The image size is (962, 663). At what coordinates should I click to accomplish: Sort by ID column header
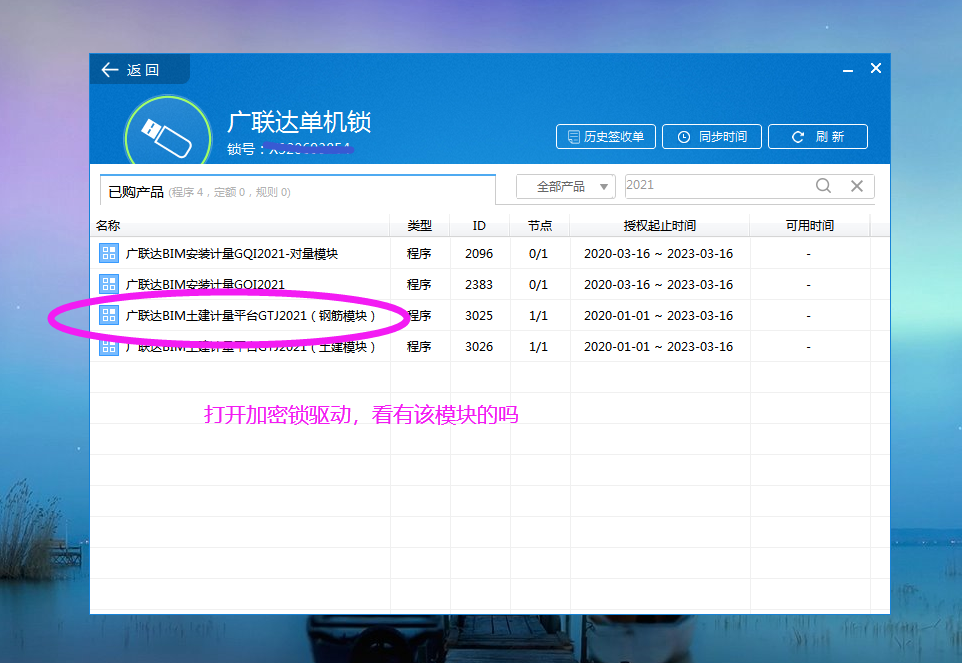pos(479,226)
